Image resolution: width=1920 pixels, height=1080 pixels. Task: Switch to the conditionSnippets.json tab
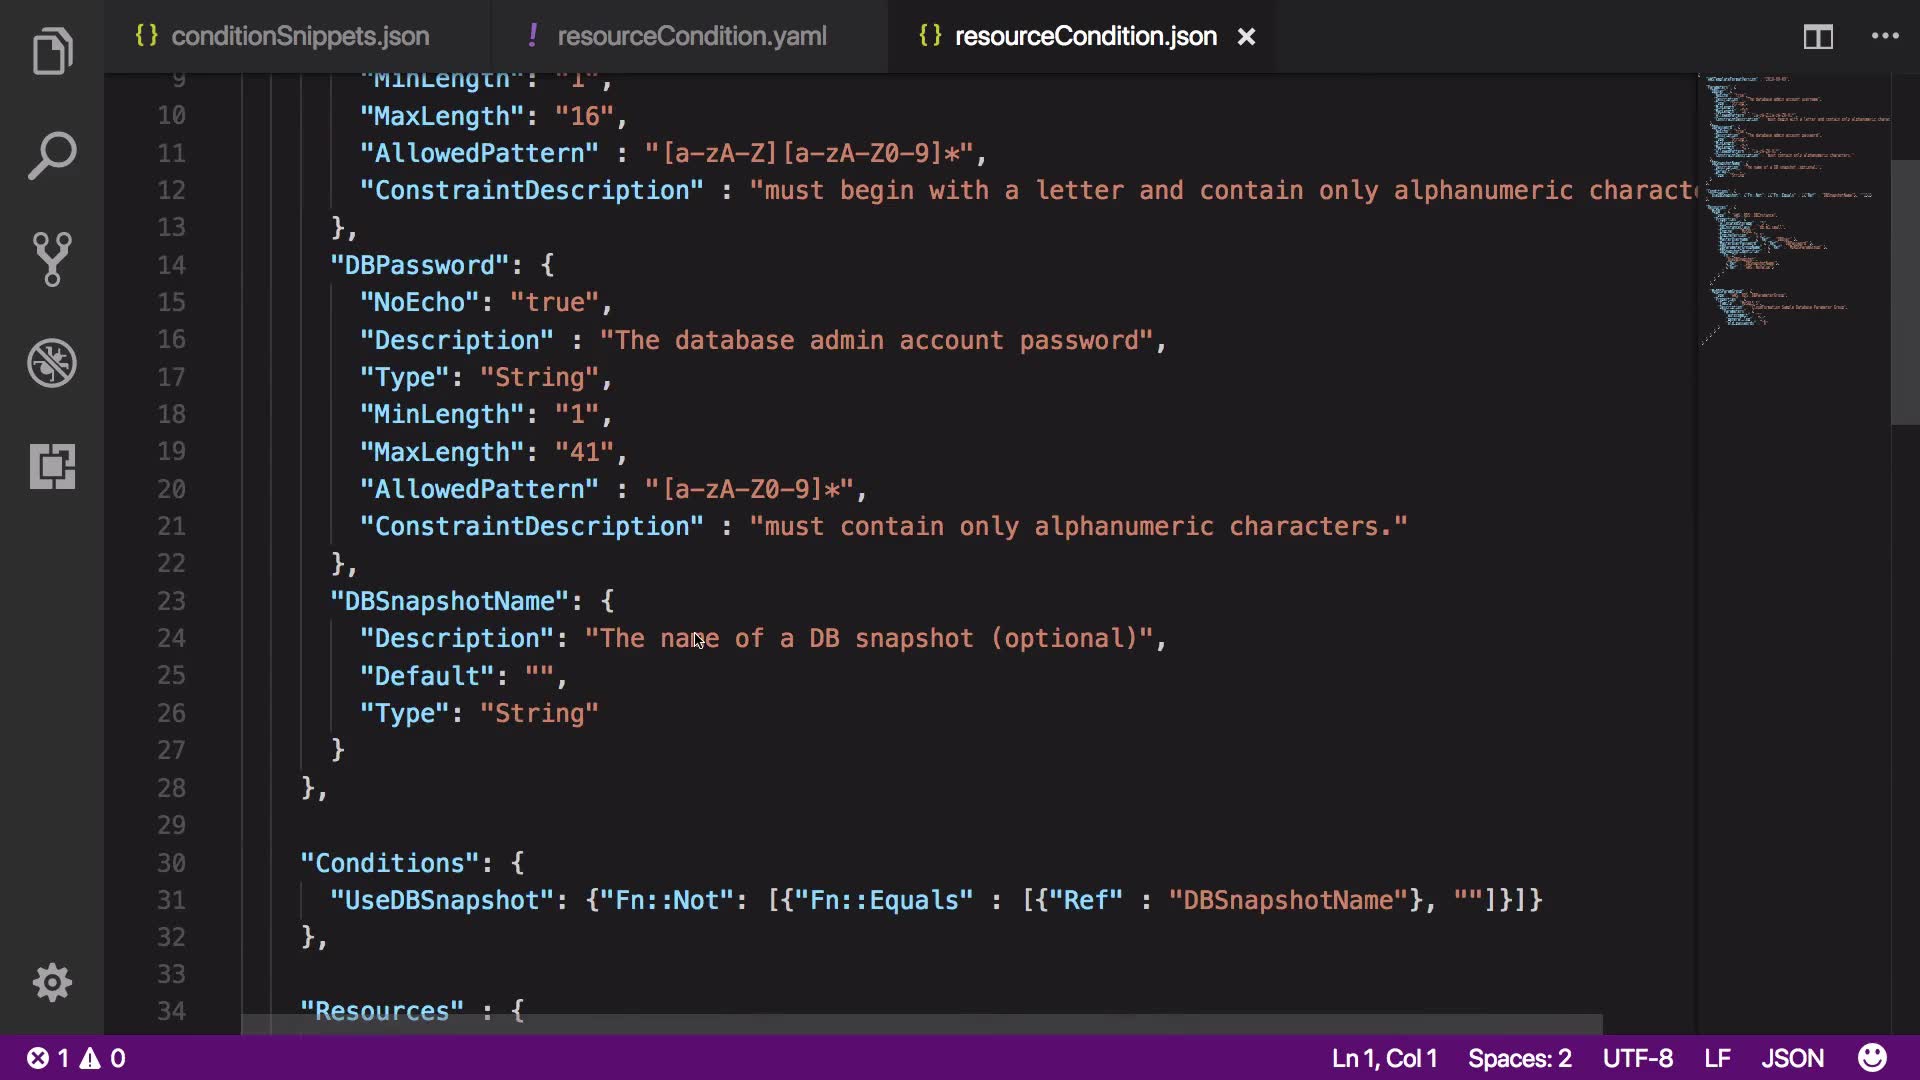299,37
